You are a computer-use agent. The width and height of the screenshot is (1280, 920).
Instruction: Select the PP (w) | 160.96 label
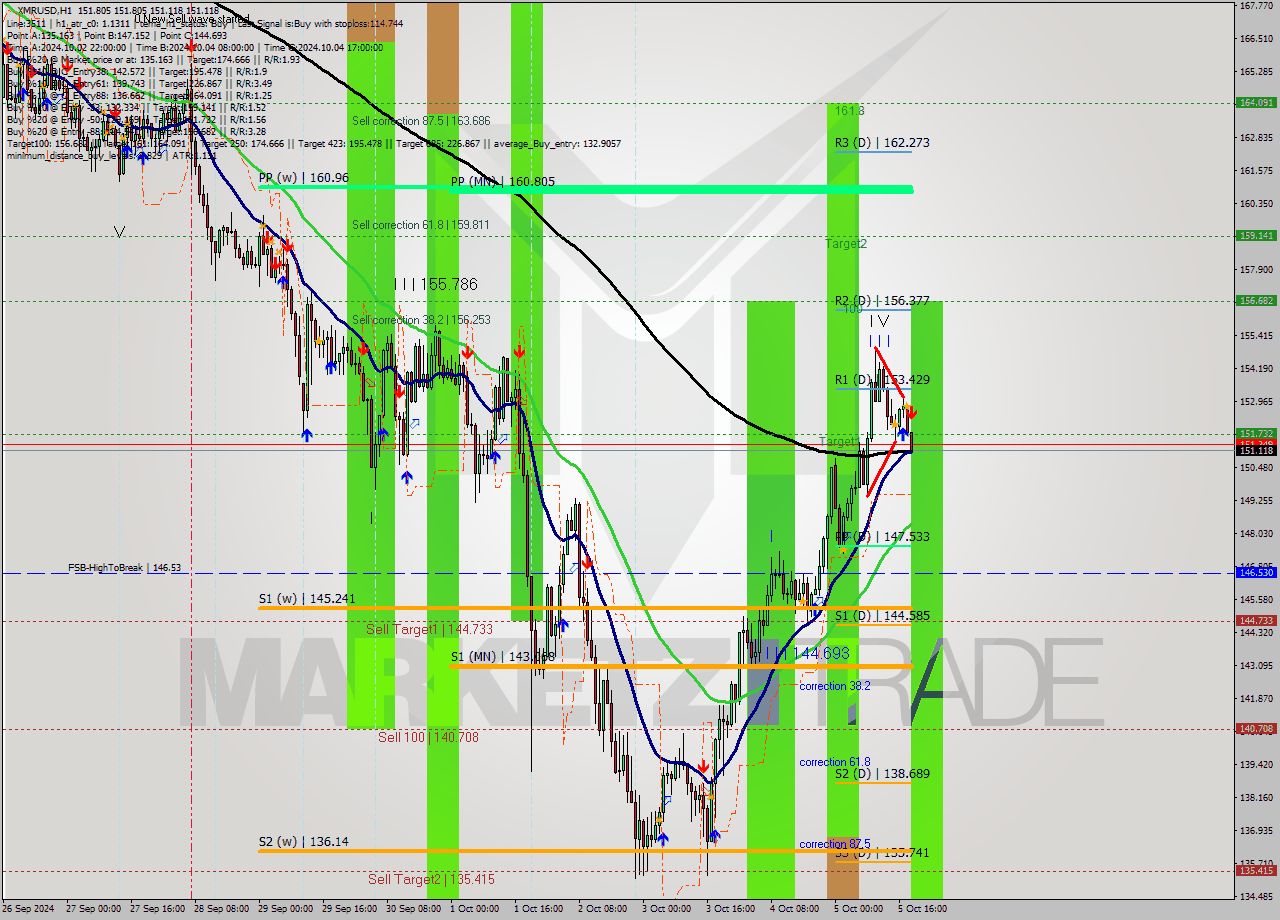(x=304, y=177)
